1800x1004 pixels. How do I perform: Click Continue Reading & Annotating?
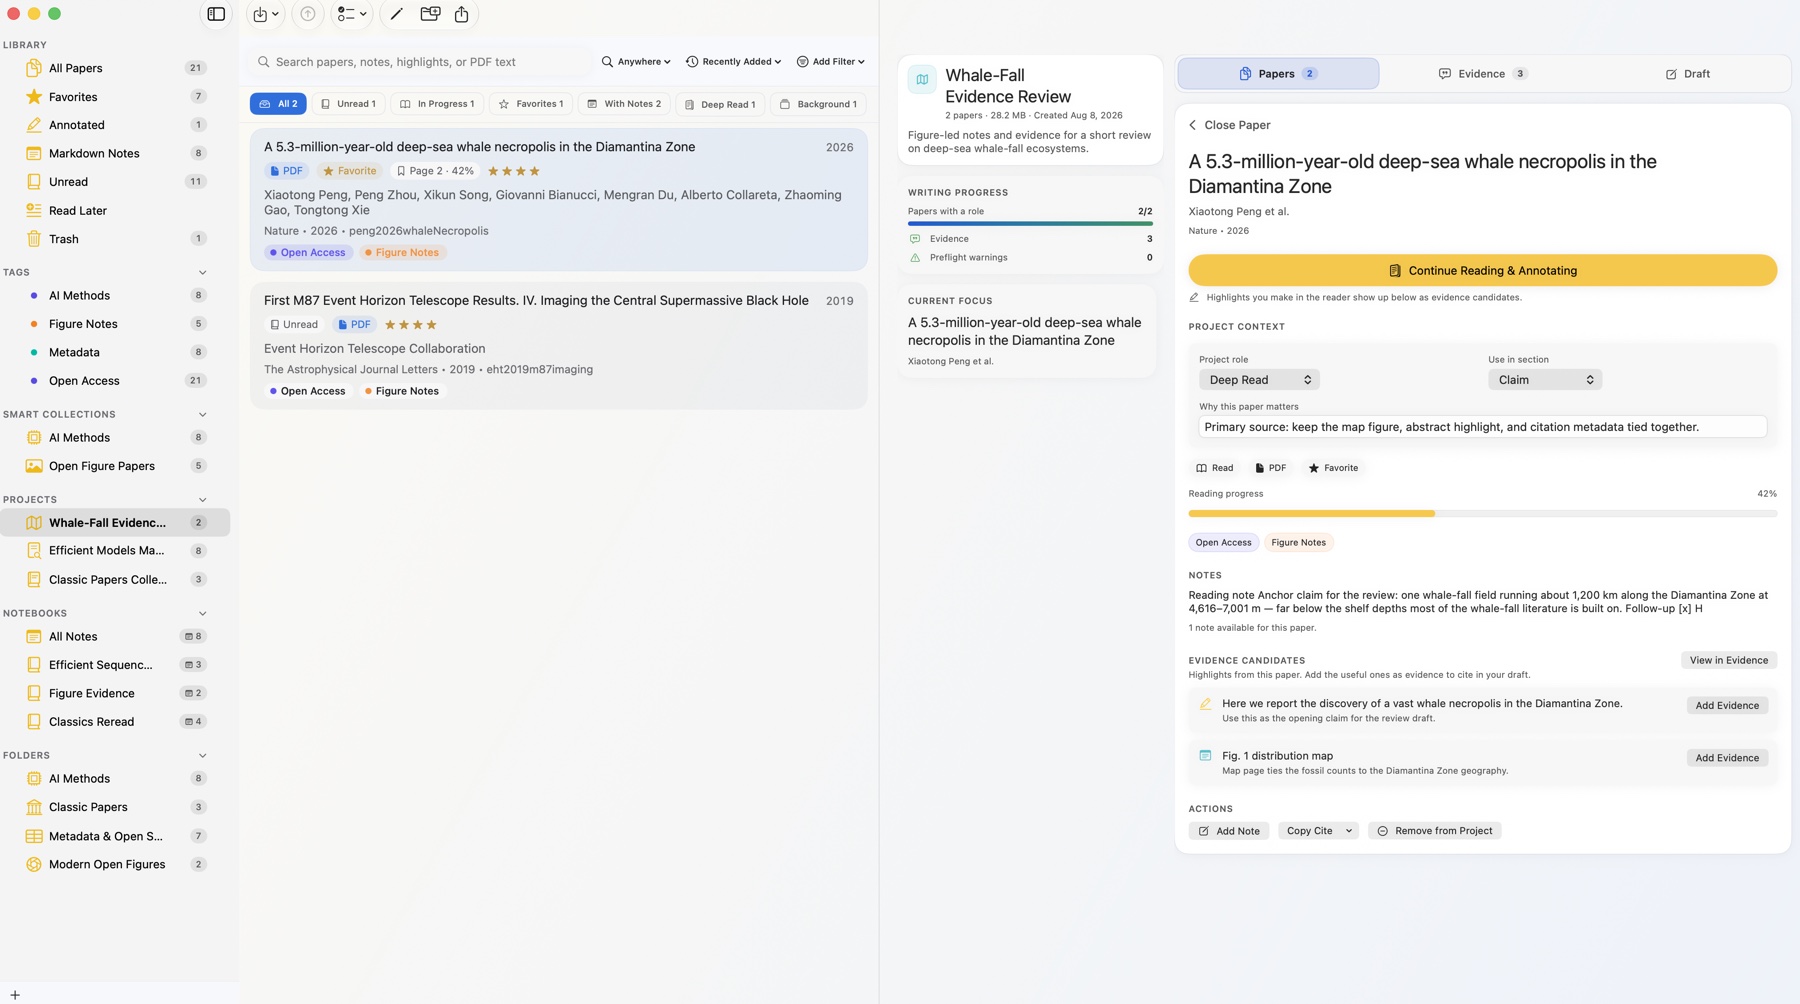tap(1483, 271)
